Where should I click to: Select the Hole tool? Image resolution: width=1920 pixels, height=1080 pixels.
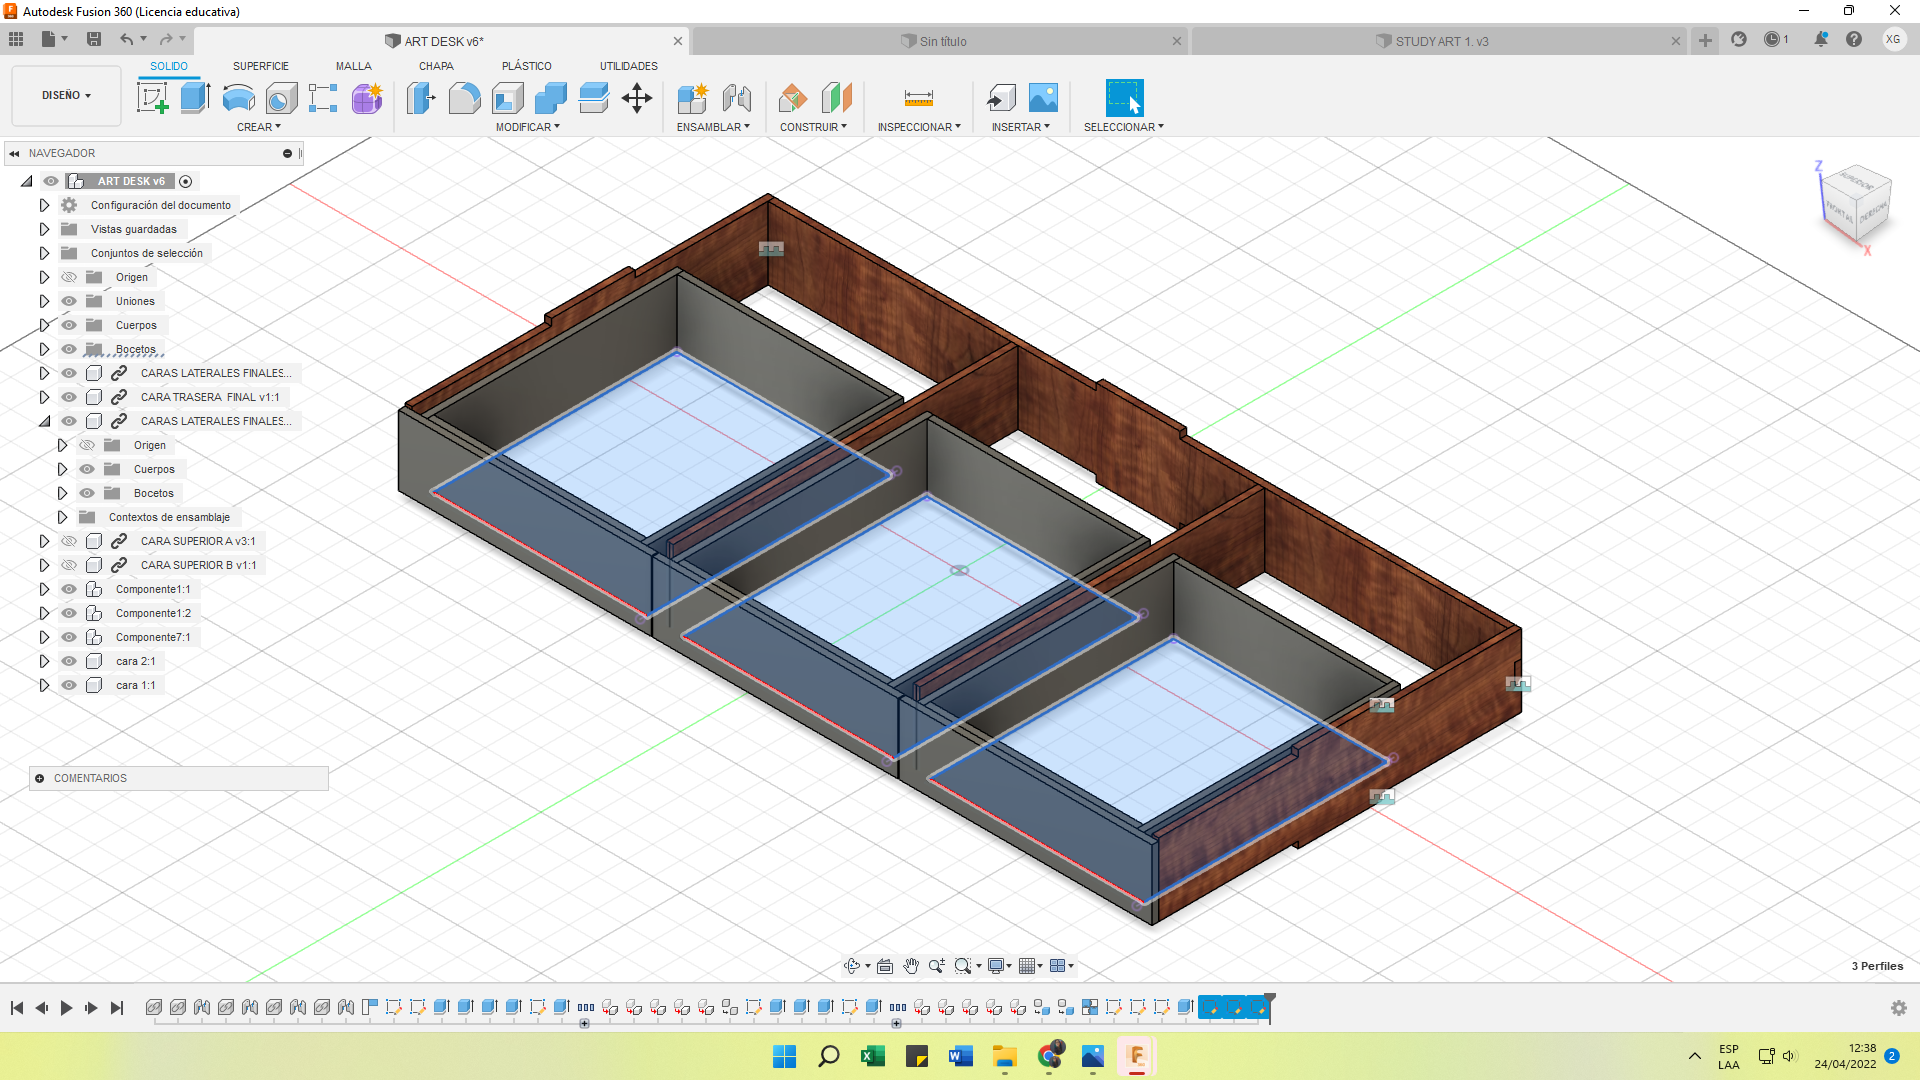(x=281, y=98)
